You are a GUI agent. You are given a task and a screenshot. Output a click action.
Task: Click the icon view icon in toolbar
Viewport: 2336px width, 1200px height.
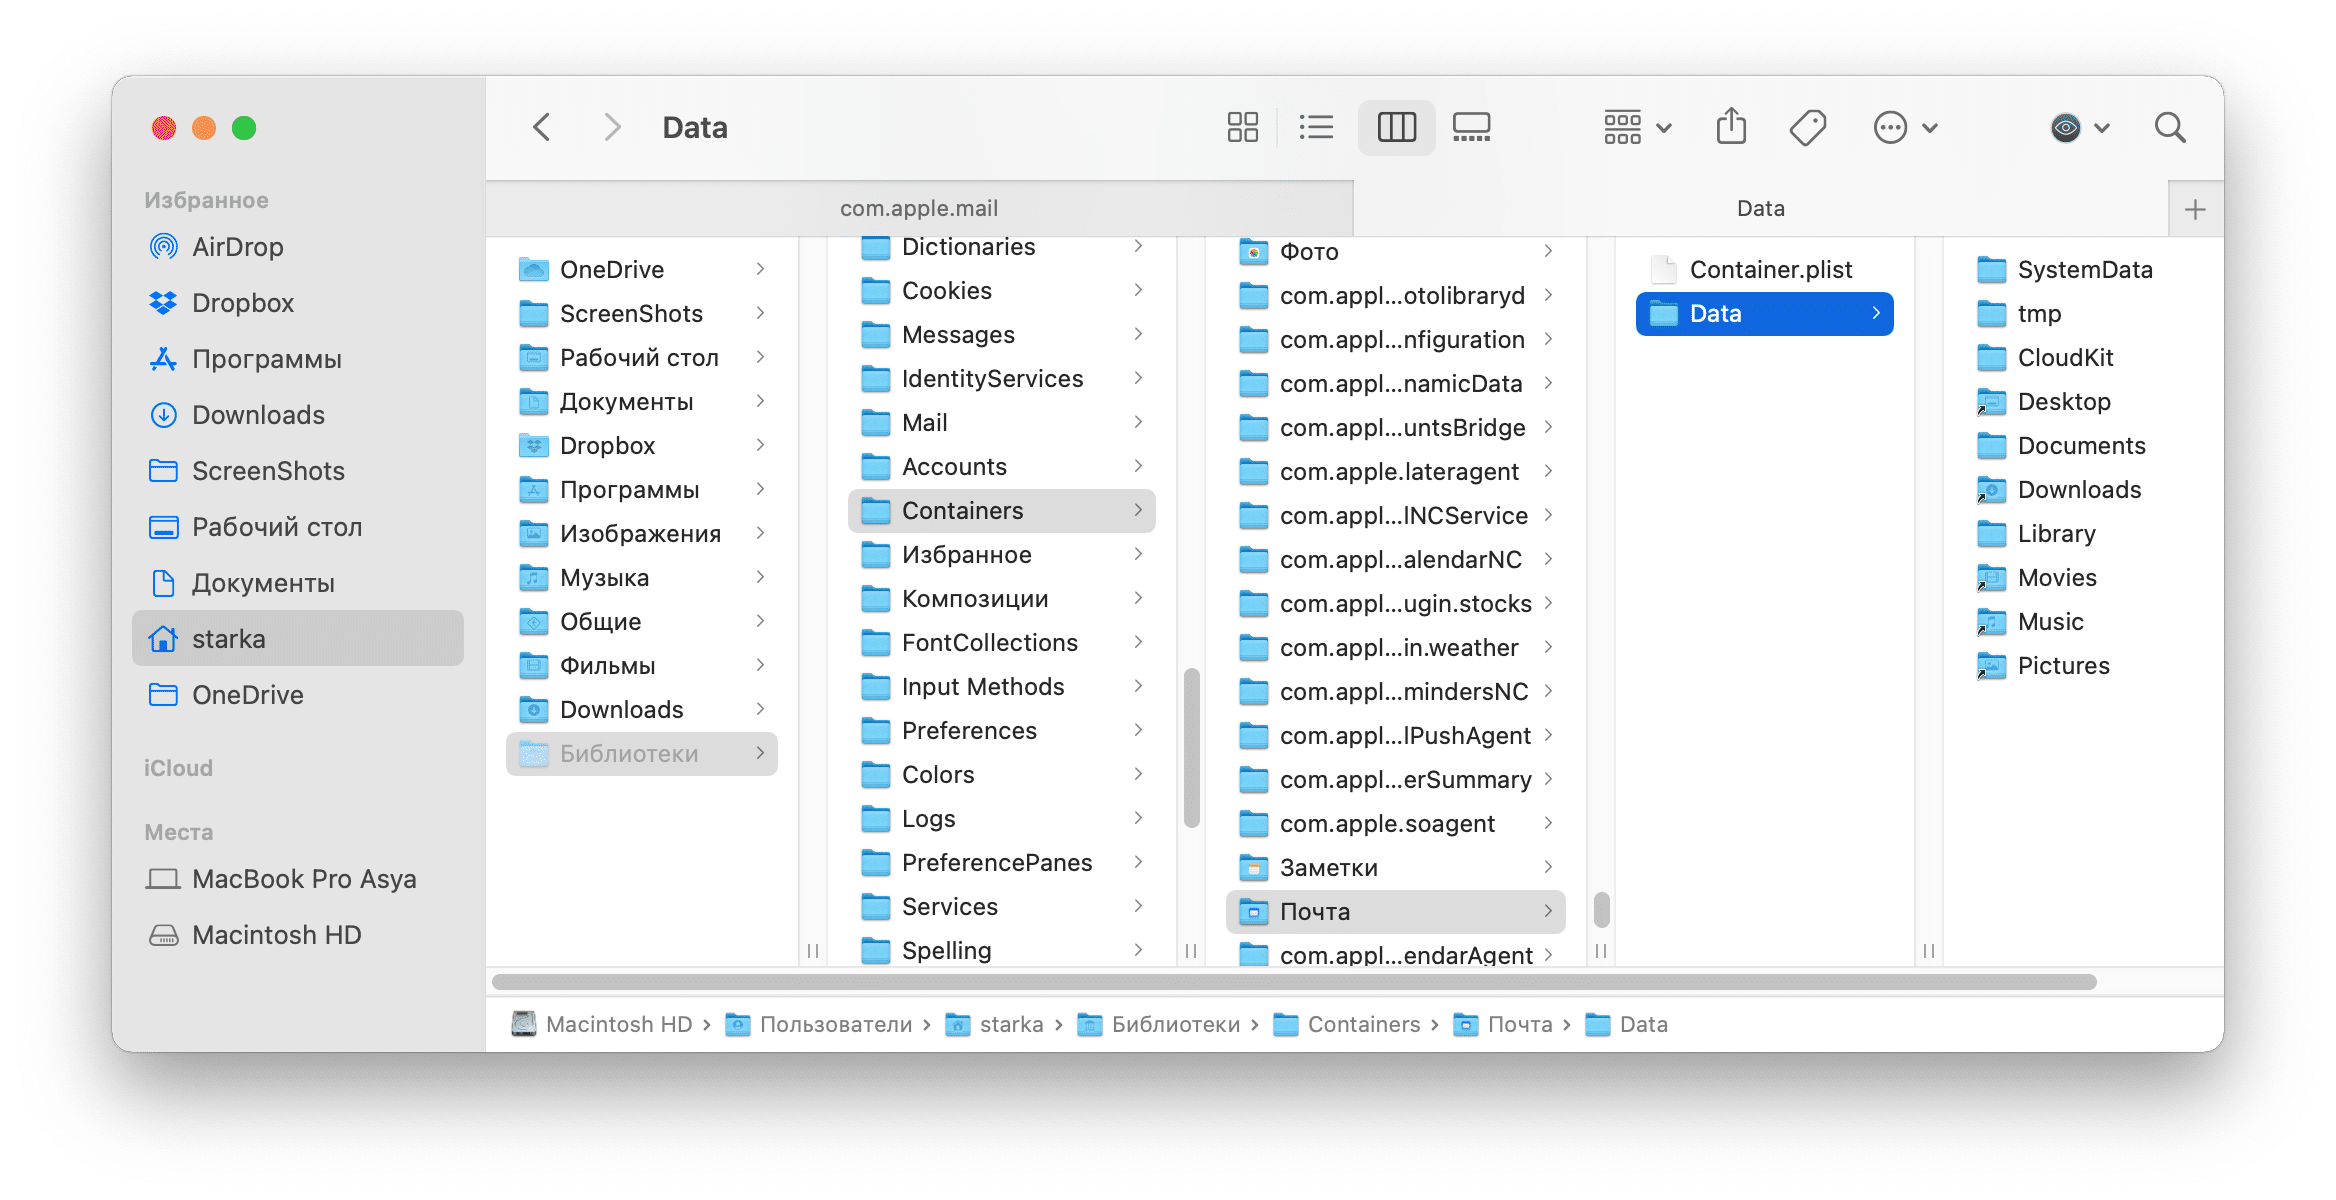[1244, 129]
